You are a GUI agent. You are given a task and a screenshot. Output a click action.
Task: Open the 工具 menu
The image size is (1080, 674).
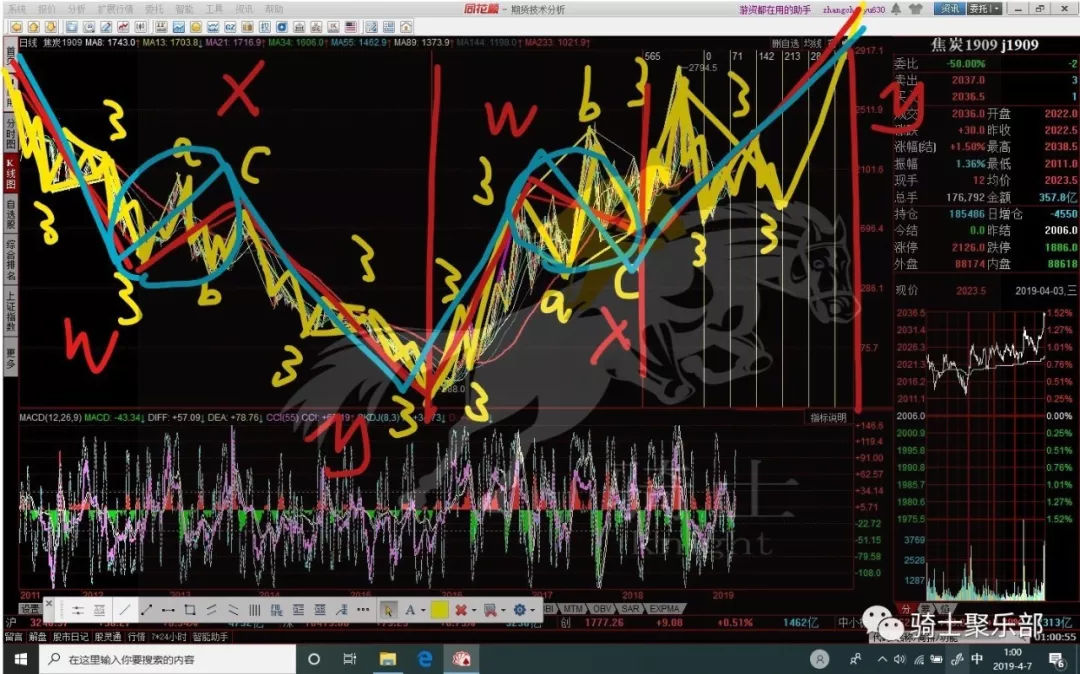pos(214,8)
